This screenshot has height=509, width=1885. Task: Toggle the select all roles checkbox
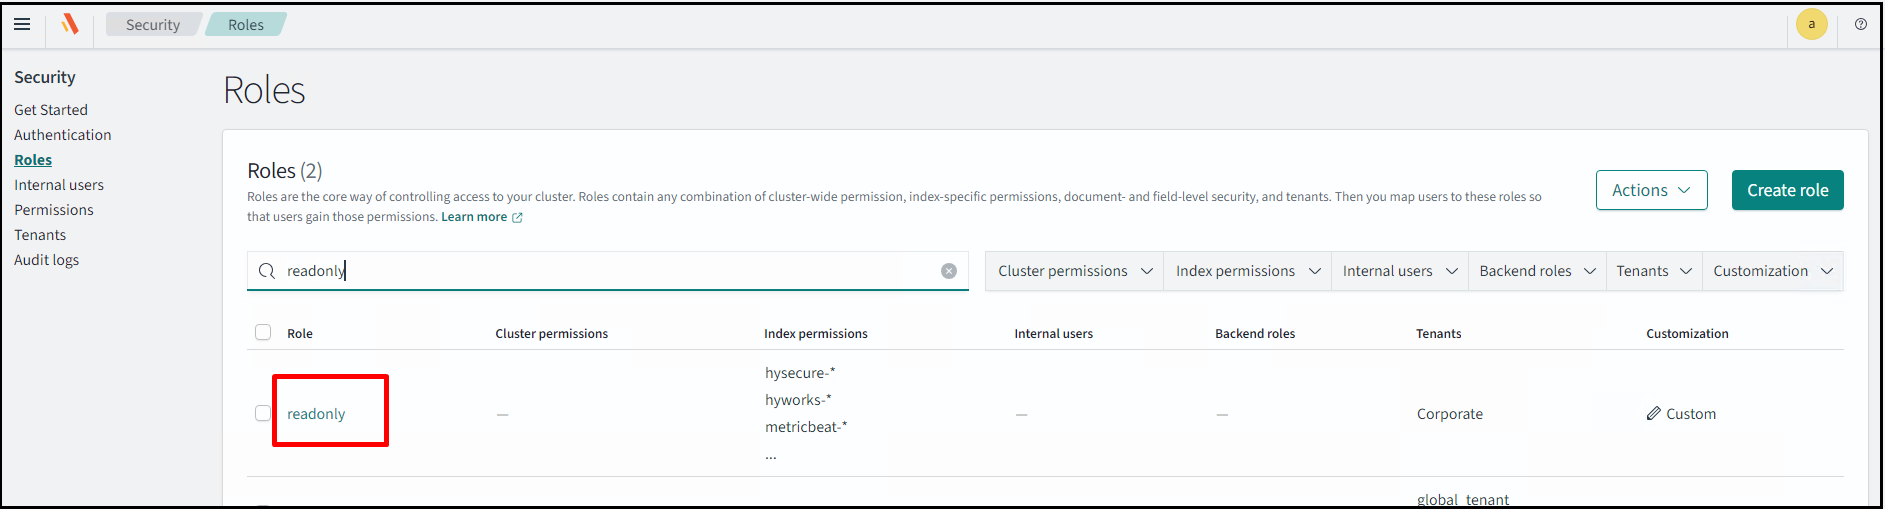click(263, 332)
